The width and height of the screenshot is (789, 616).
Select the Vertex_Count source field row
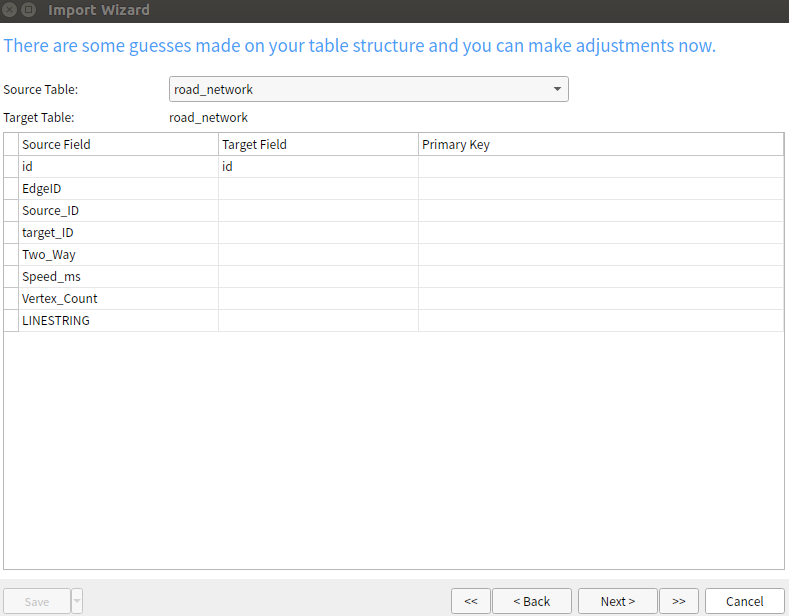pyautogui.click(x=118, y=298)
